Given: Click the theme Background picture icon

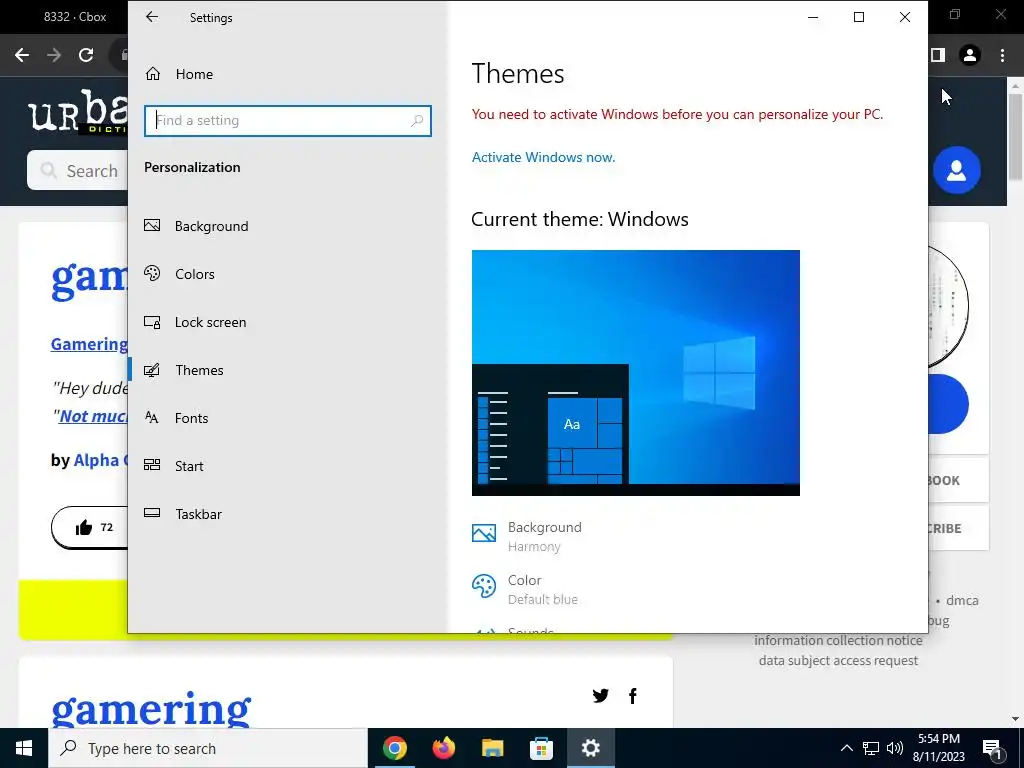Looking at the screenshot, I should [484, 534].
